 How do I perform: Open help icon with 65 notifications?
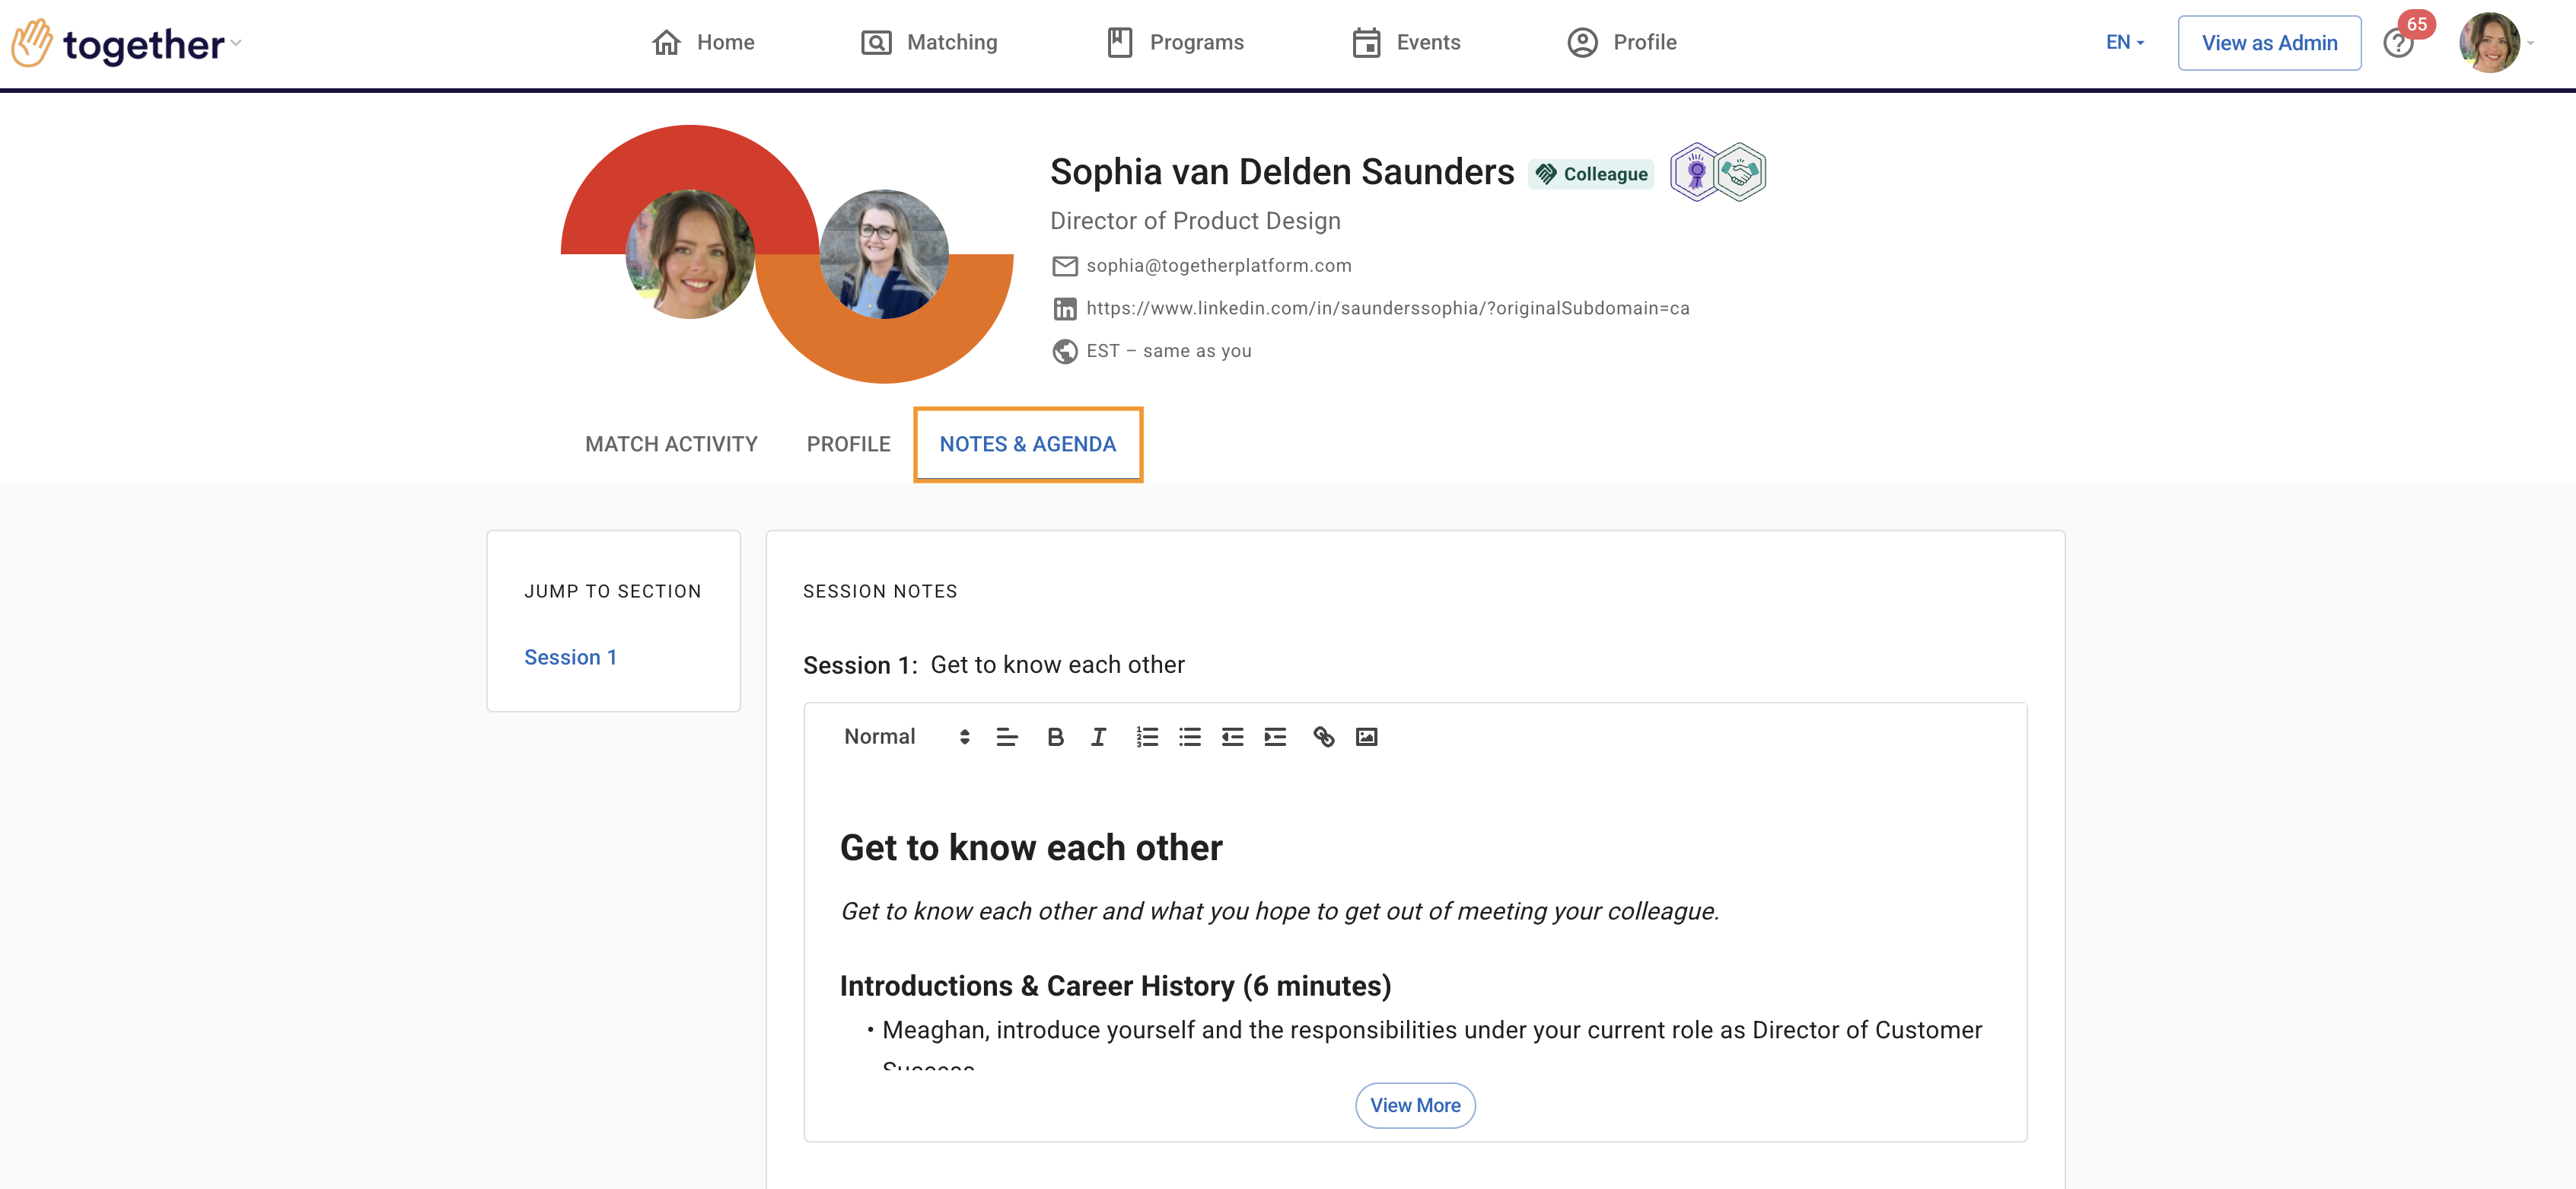tap(2399, 43)
